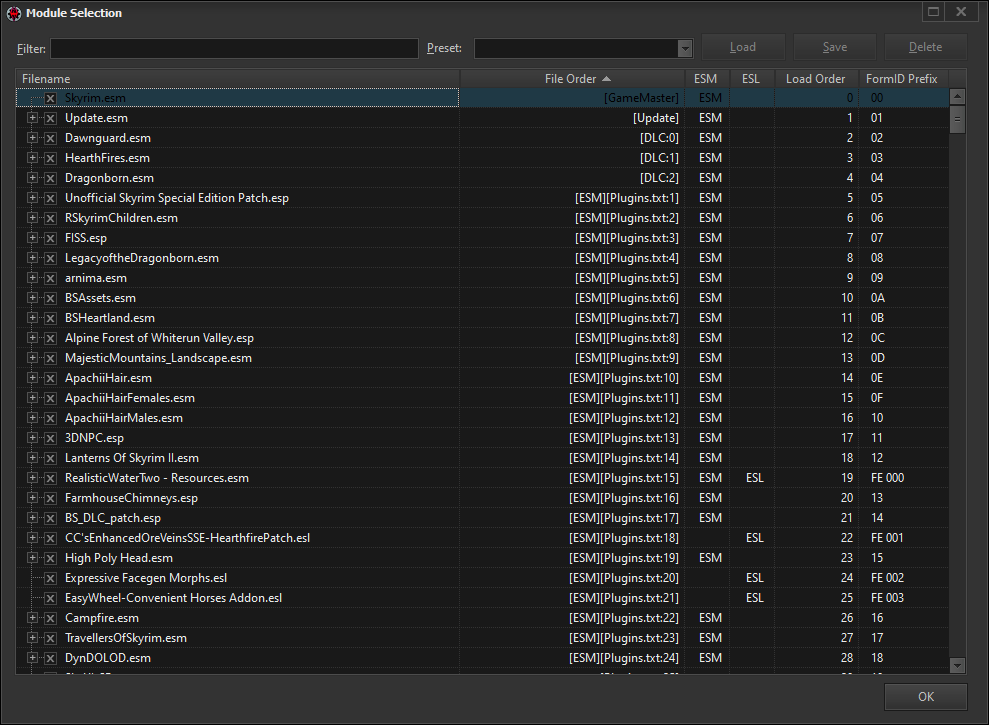Uncheck the Update.esm checkbox
This screenshot has width=989, height=725.
(x=50, y=119)
